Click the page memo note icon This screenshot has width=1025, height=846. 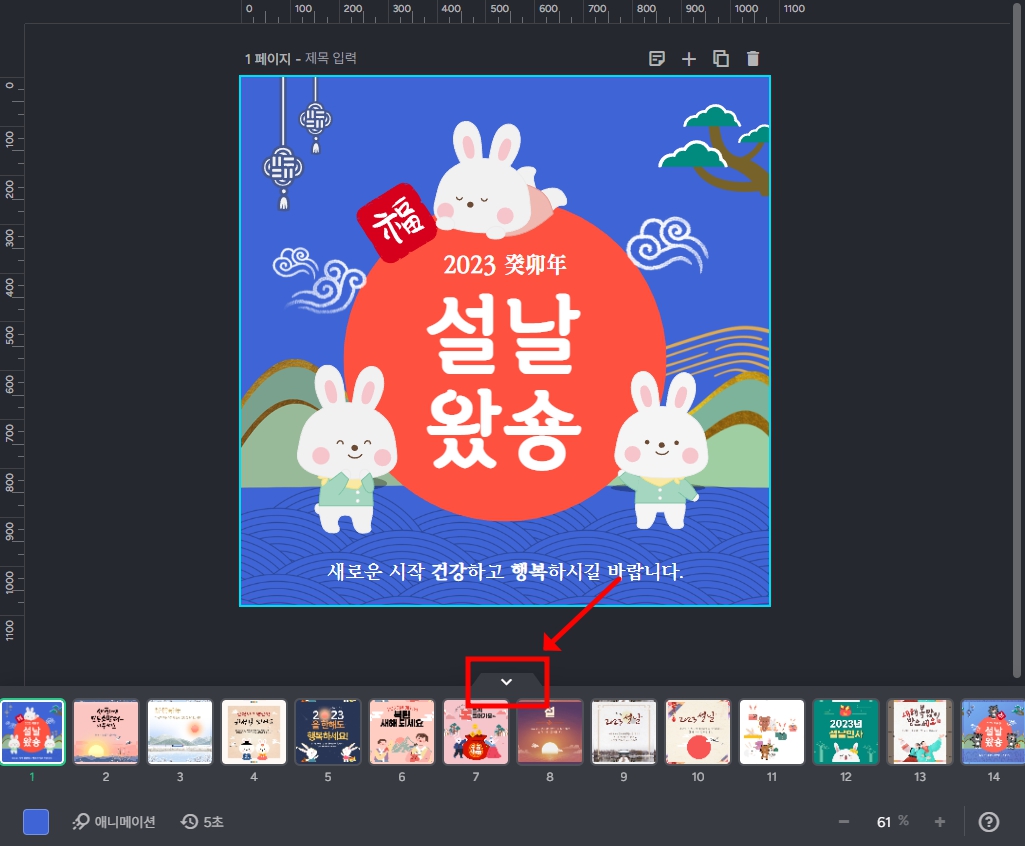pyautogui.click(x=657, y=58)
